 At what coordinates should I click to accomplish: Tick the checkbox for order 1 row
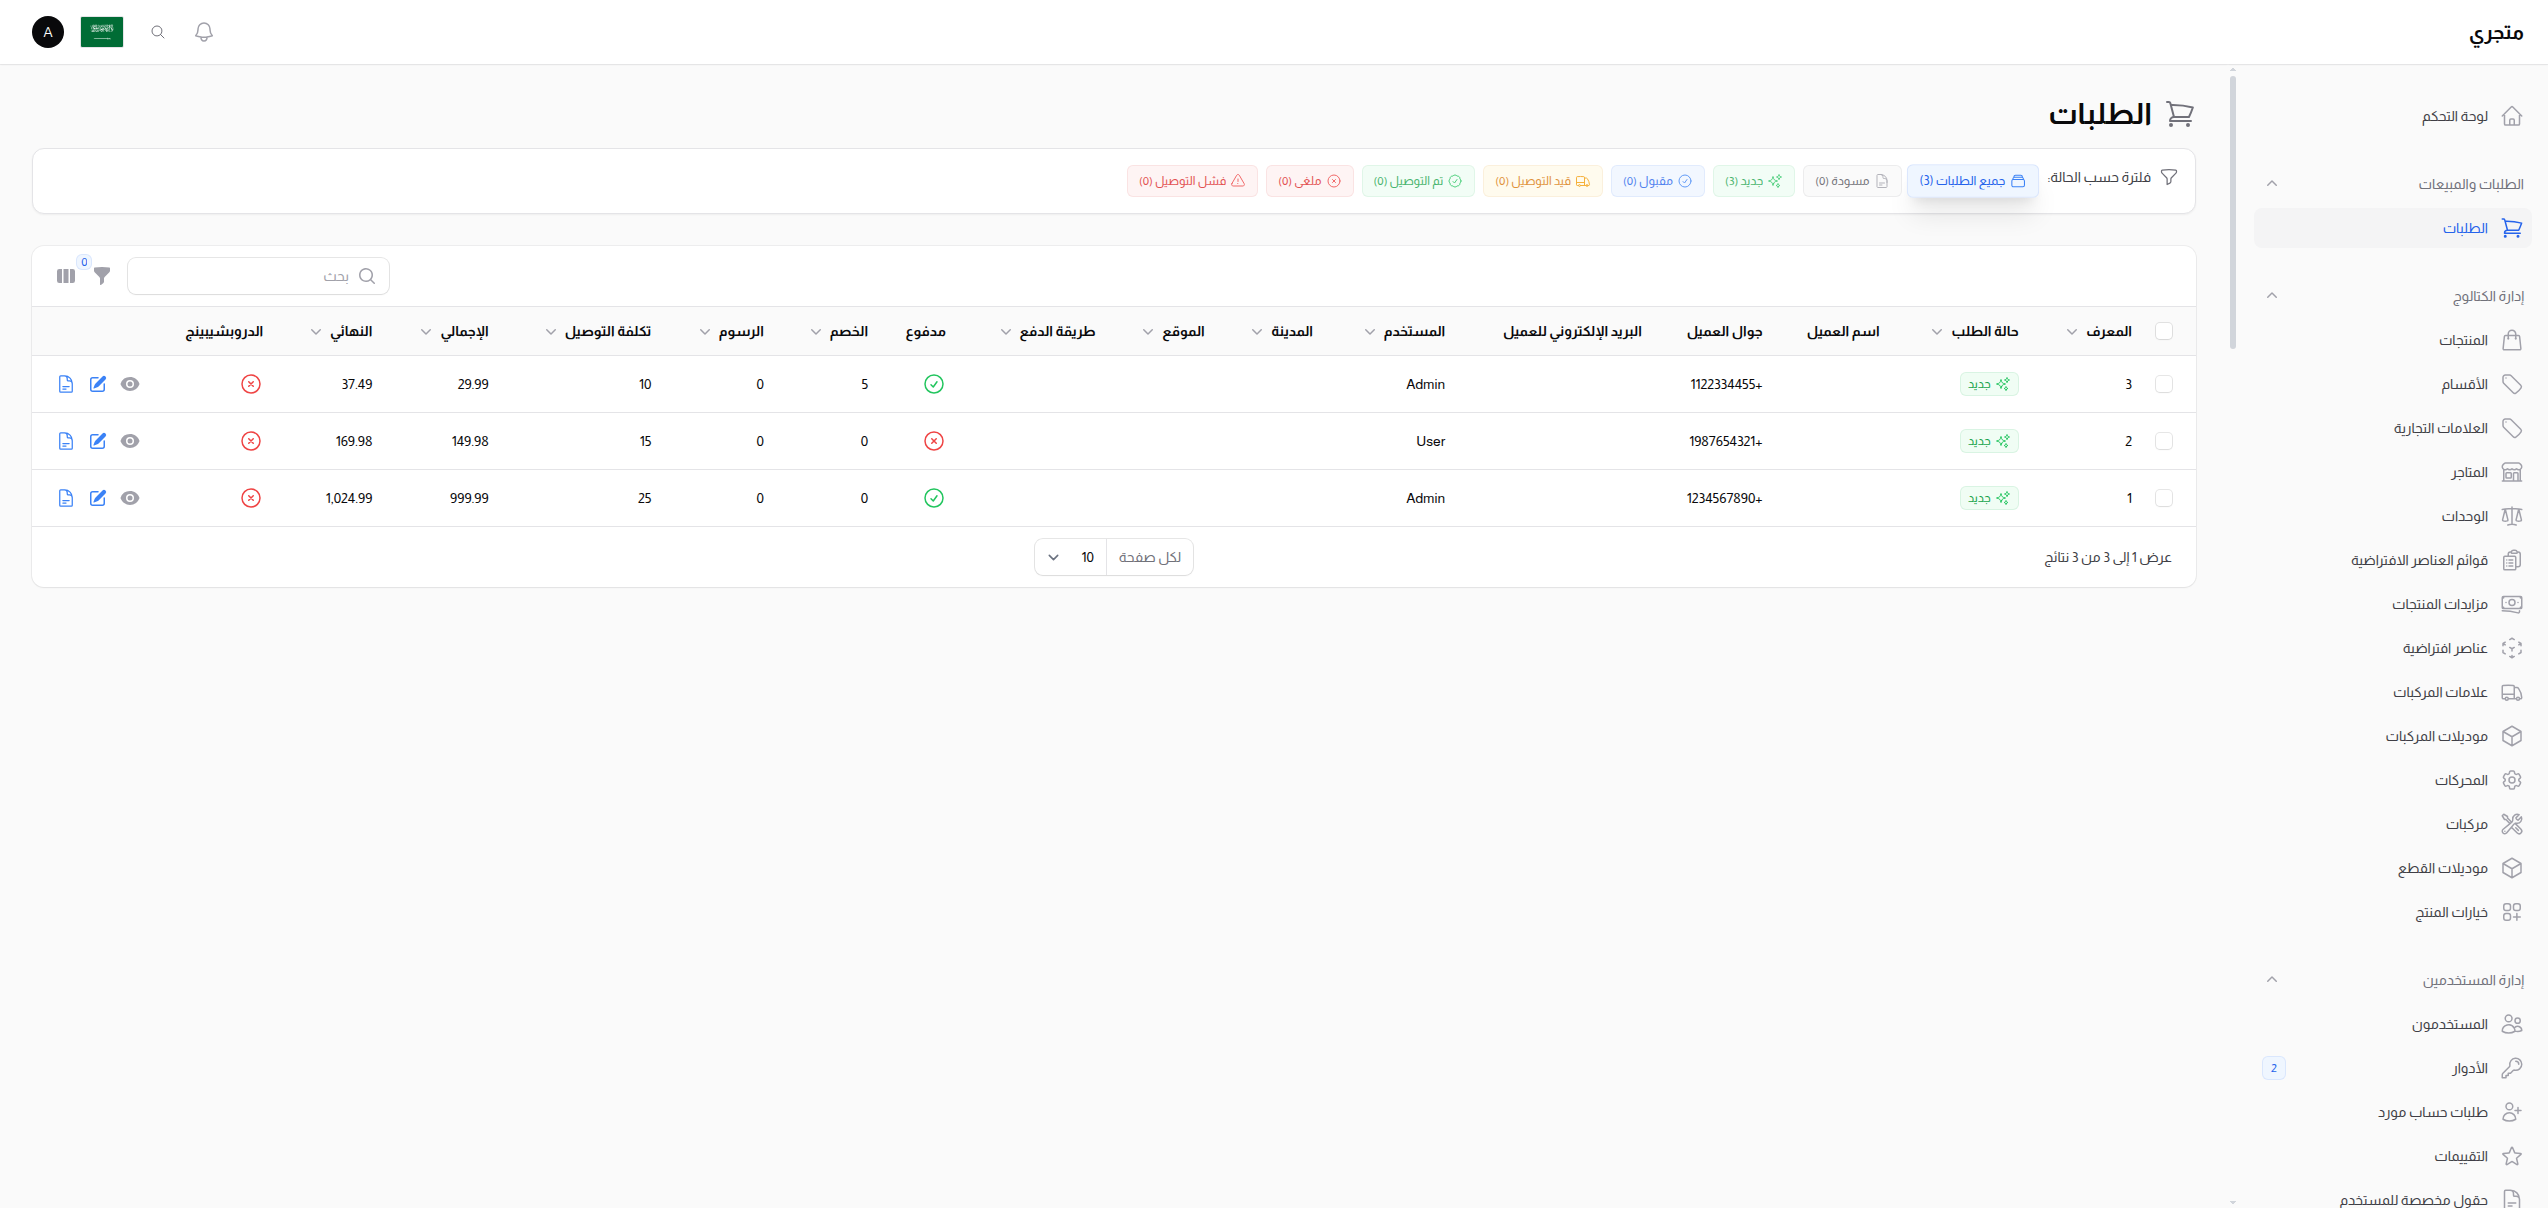click(x=2164, y=498)
